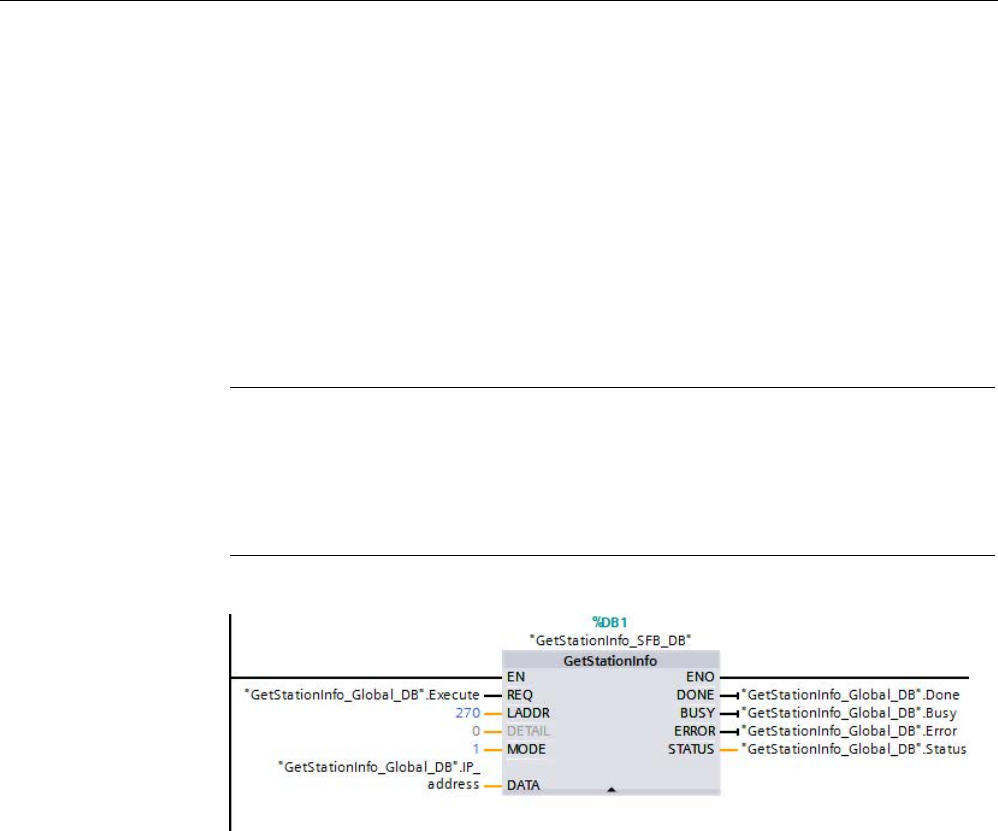Click the LADDR parameter label
998x831 pixels.
pos(528,713)
